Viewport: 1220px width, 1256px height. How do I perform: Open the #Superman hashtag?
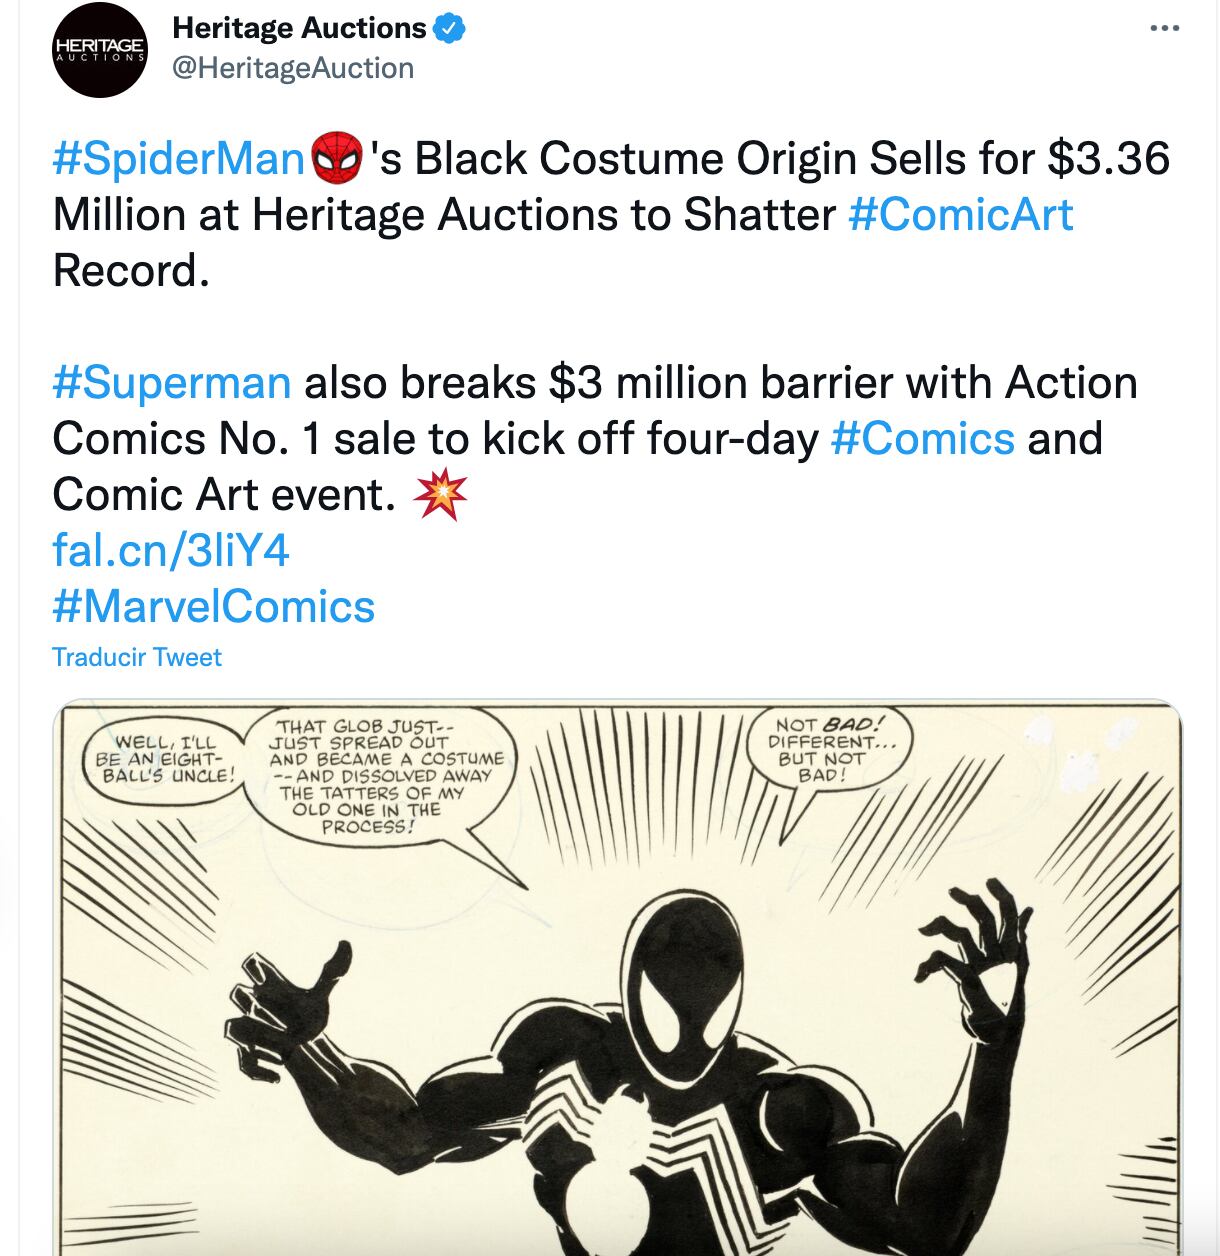(171, 383)
